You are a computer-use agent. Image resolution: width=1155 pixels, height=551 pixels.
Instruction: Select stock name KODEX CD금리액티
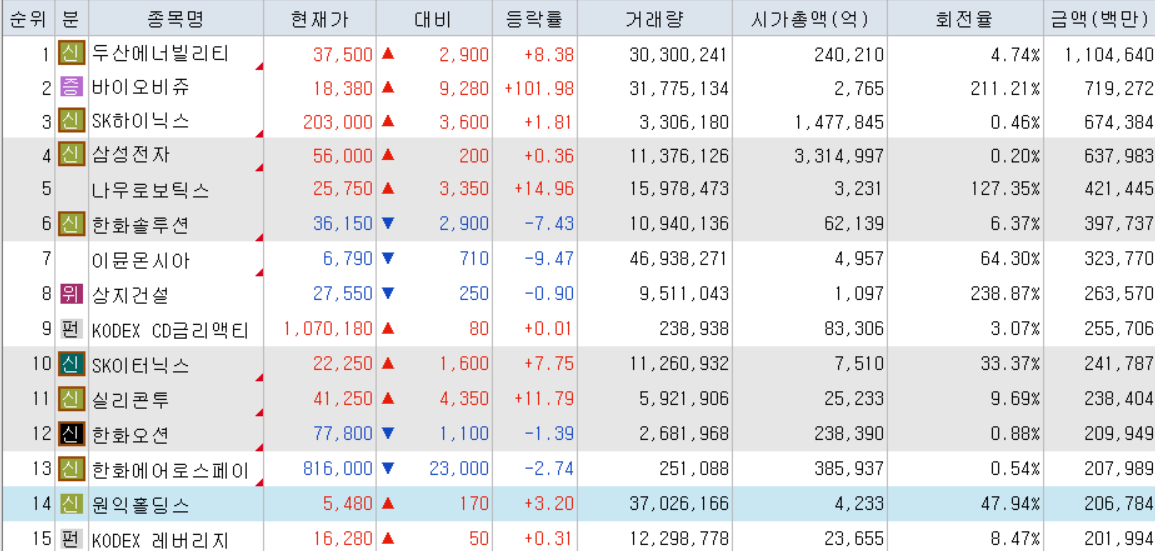click(171, 329)
